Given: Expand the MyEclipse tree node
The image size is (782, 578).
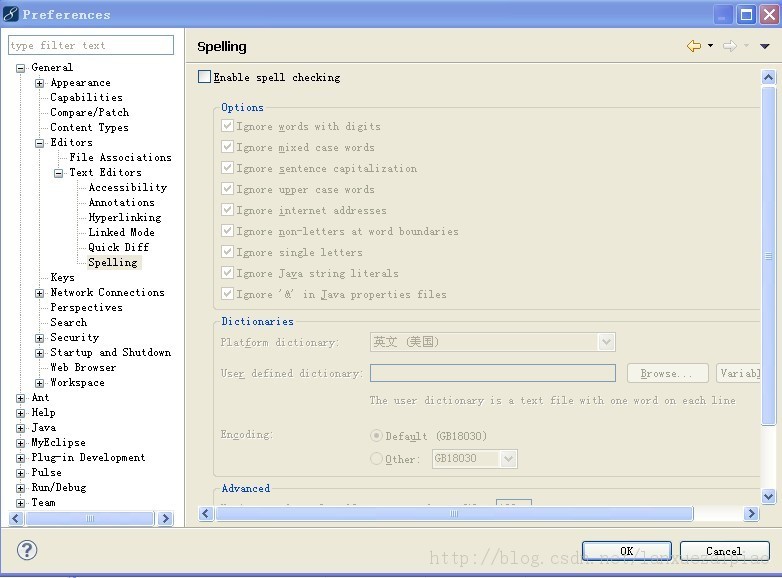Looking at the screenshot, I should (x=20, y=443).
